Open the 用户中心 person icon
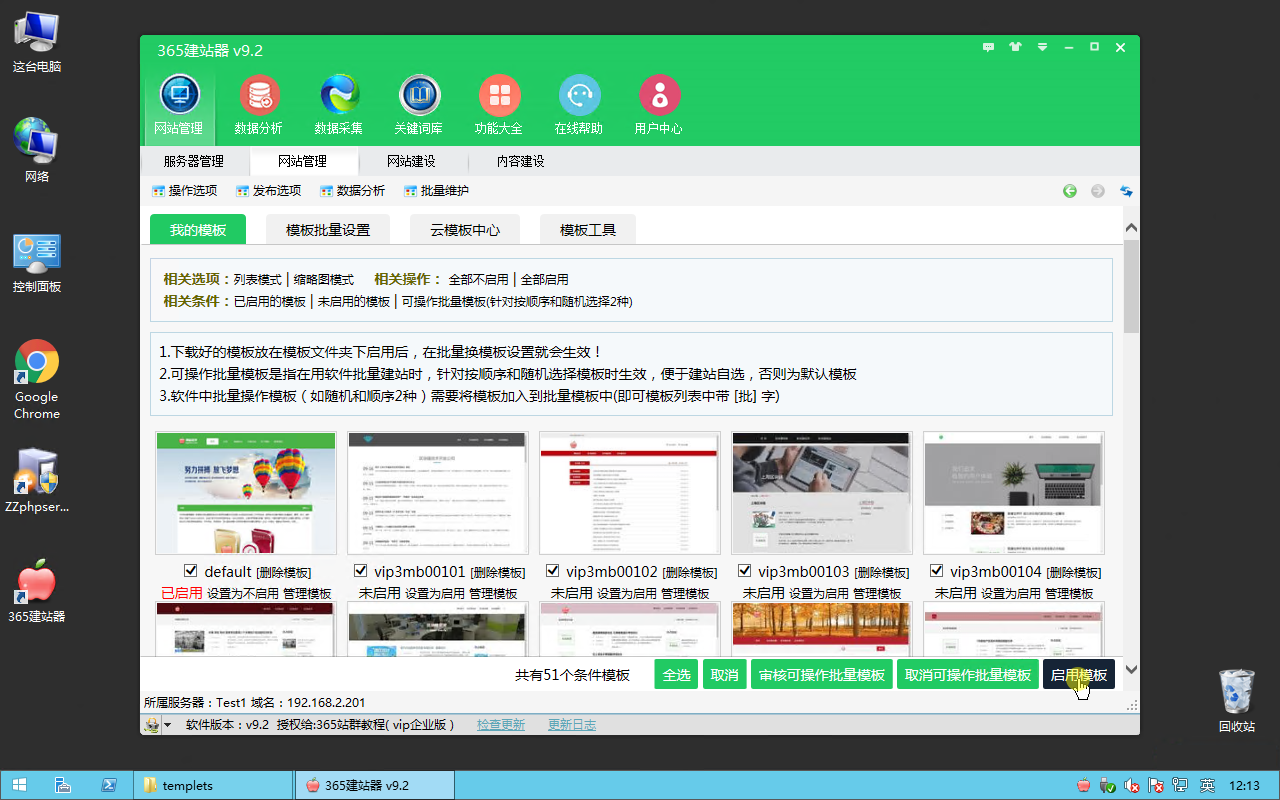1280x800 pixels. click(659, 106)
